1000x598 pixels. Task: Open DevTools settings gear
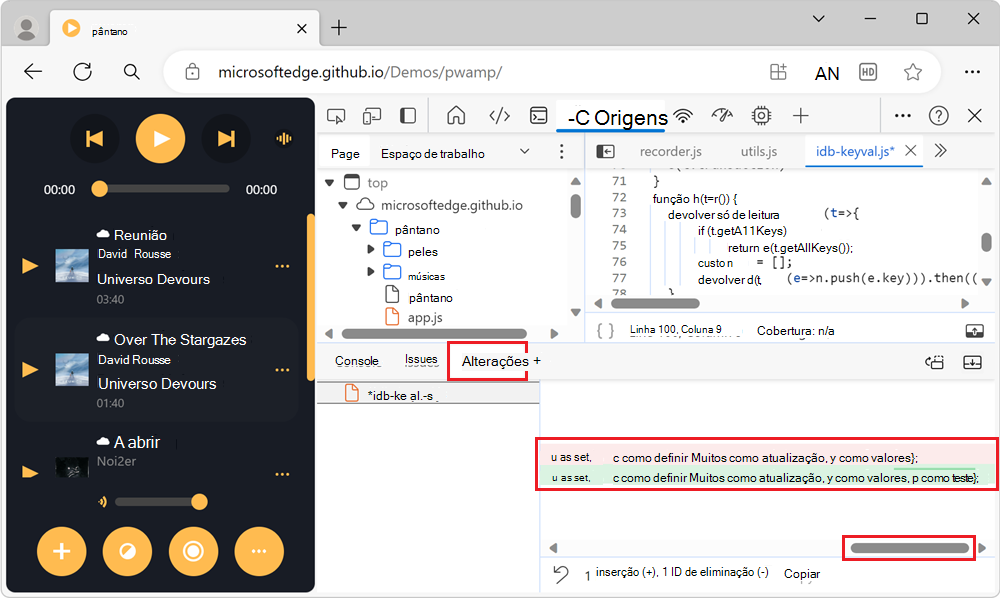(761, 116)
